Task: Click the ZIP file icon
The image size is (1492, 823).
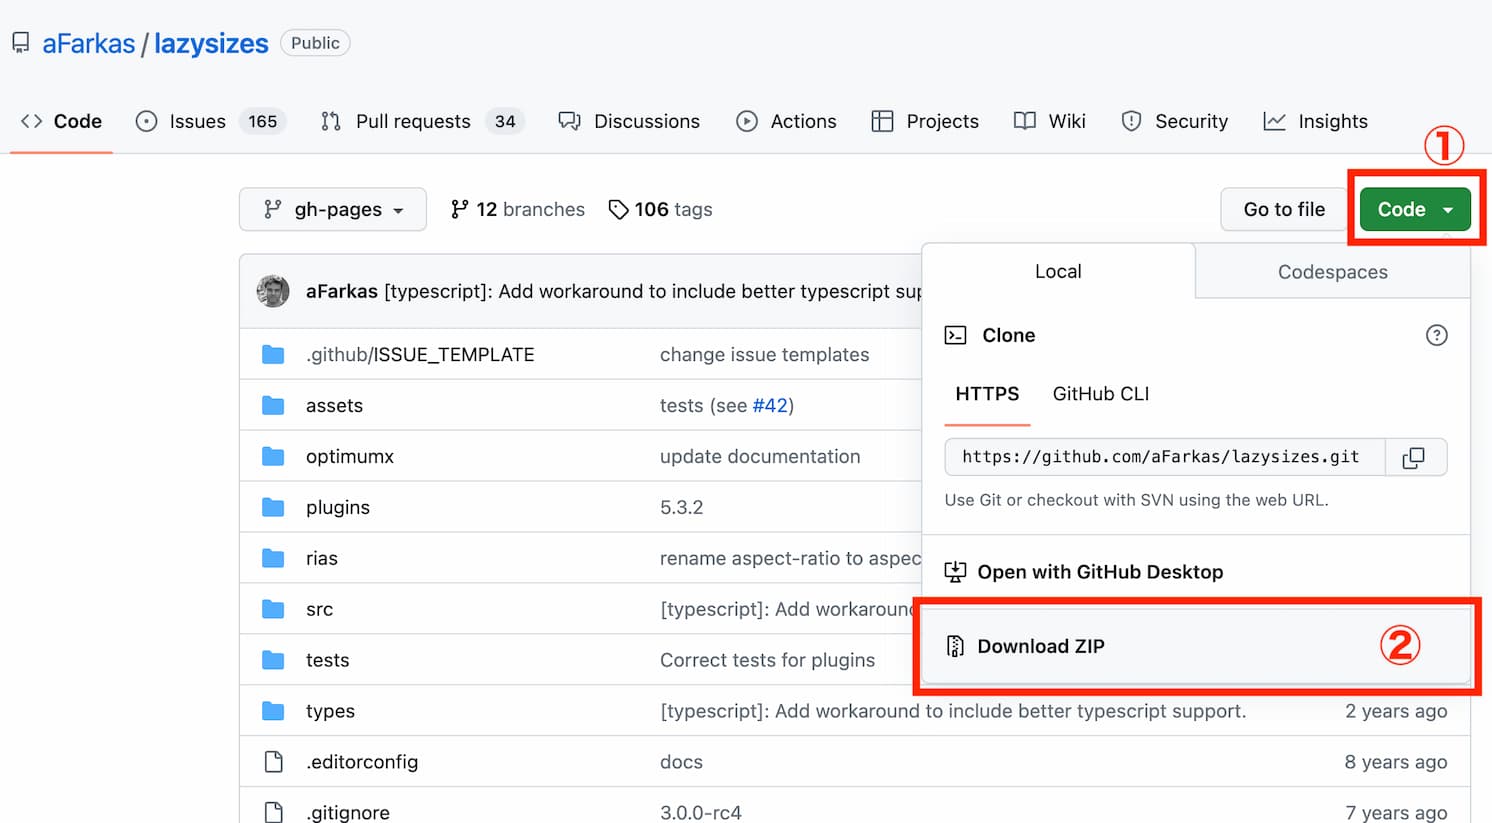Action: (x=955, y=646)
